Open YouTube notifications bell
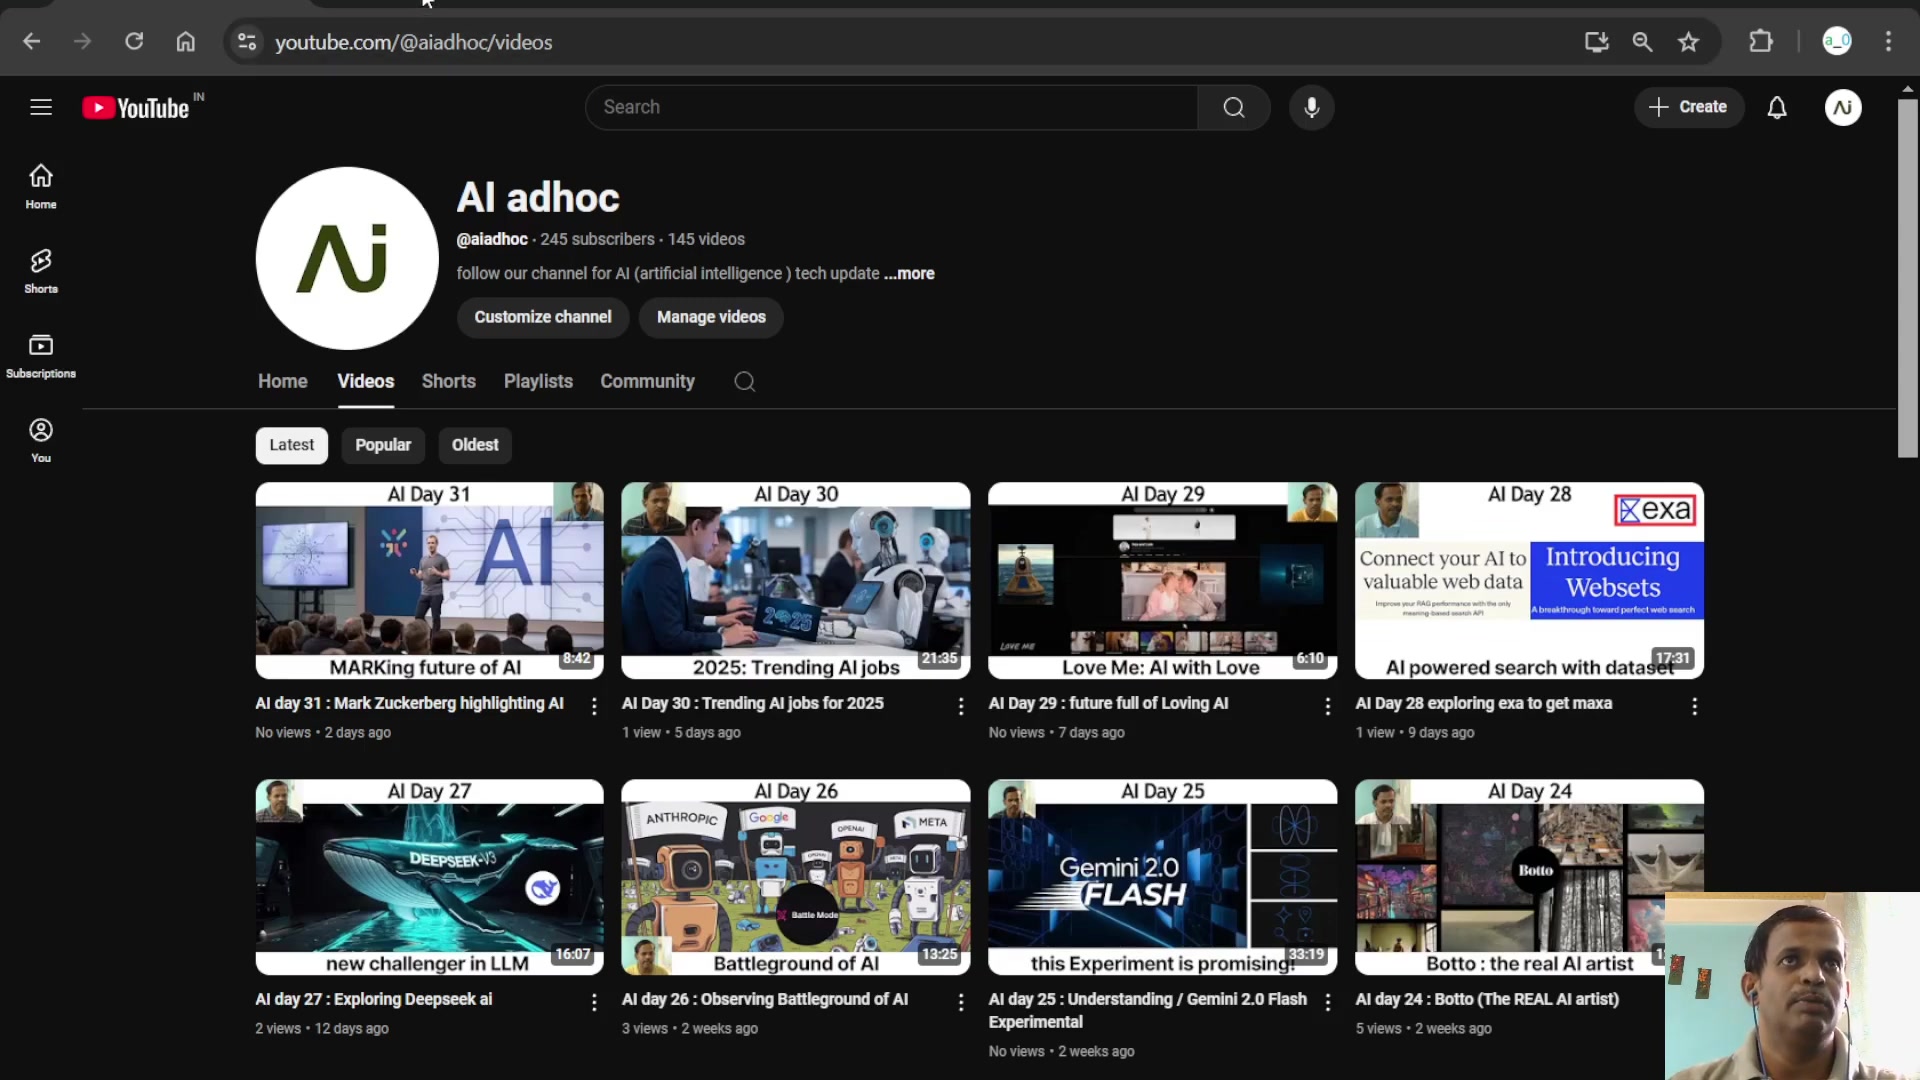This screenshot has width=1920, height=1080. (x=1777, y=107)
